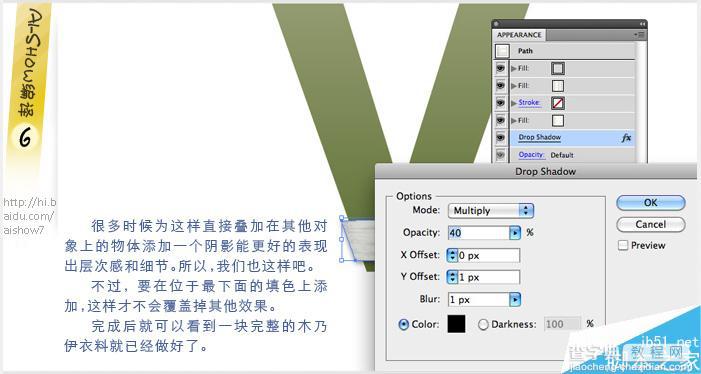
Task: Click the swatch of Fill above Drop Shadow
Action: click(558, 121)
